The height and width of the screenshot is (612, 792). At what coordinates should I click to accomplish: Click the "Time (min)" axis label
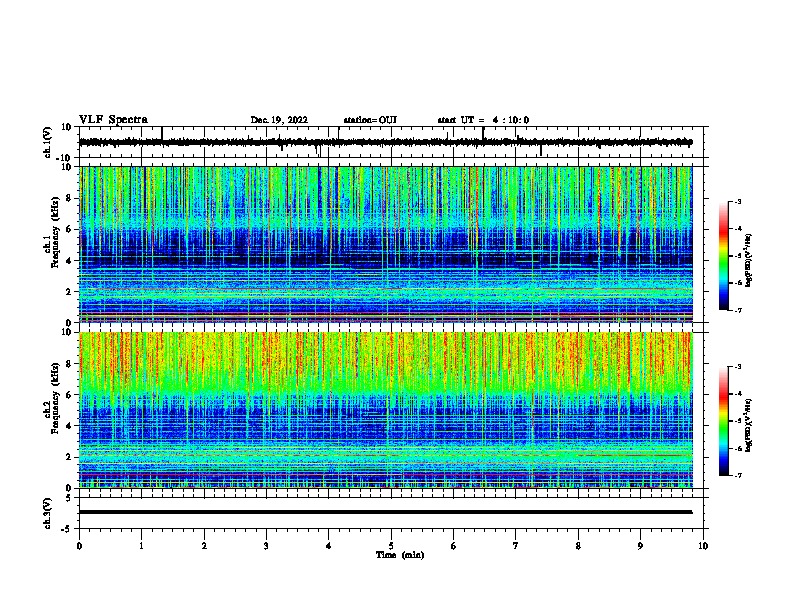coord(400,555)
